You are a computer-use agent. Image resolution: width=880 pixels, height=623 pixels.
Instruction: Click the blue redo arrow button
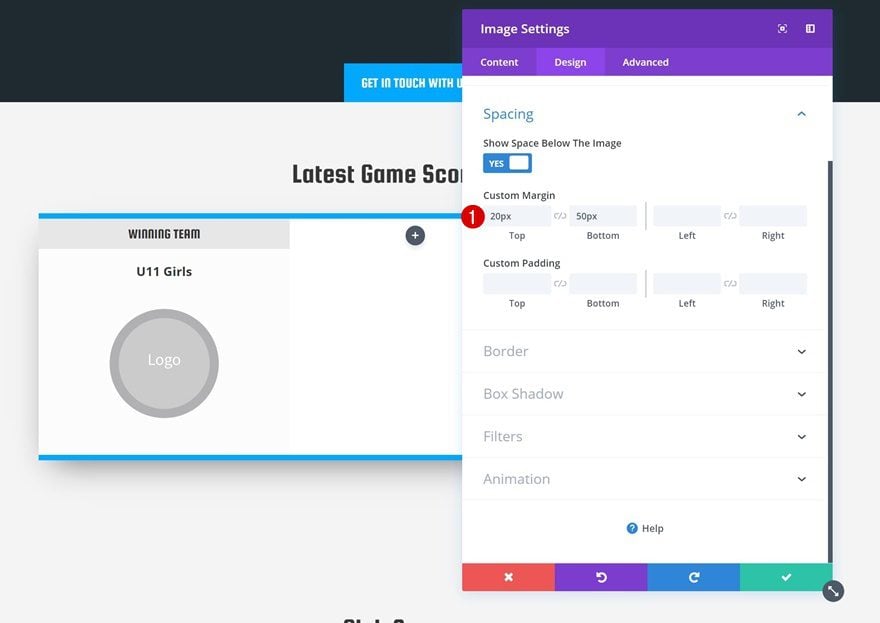pyautogui.click(x=694, y=577)
